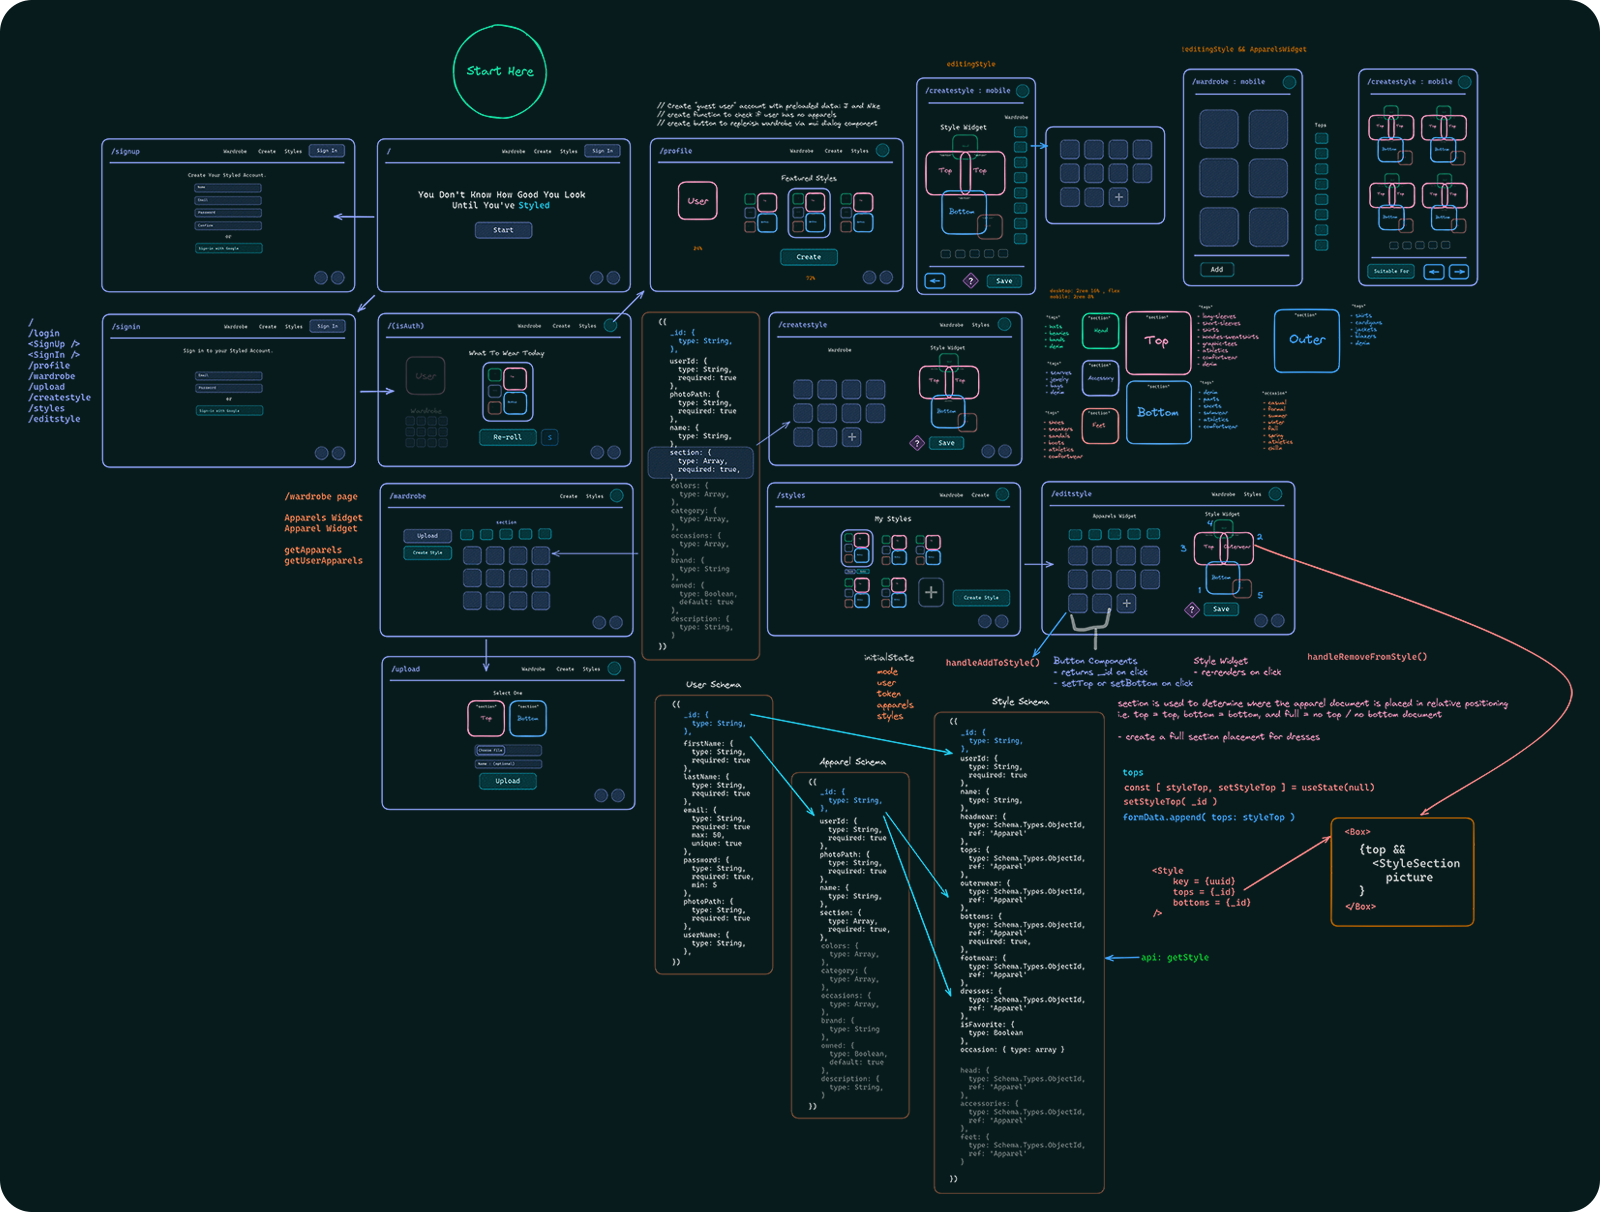
Task: Click Create Style button in /styles frame
Action: click(x=981, y=597)
